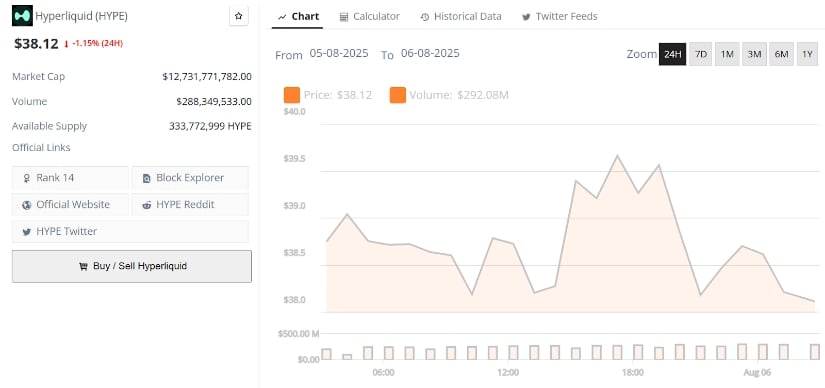Click the Available Supply label
Viewport: 825px width, 388px height.
49,126
